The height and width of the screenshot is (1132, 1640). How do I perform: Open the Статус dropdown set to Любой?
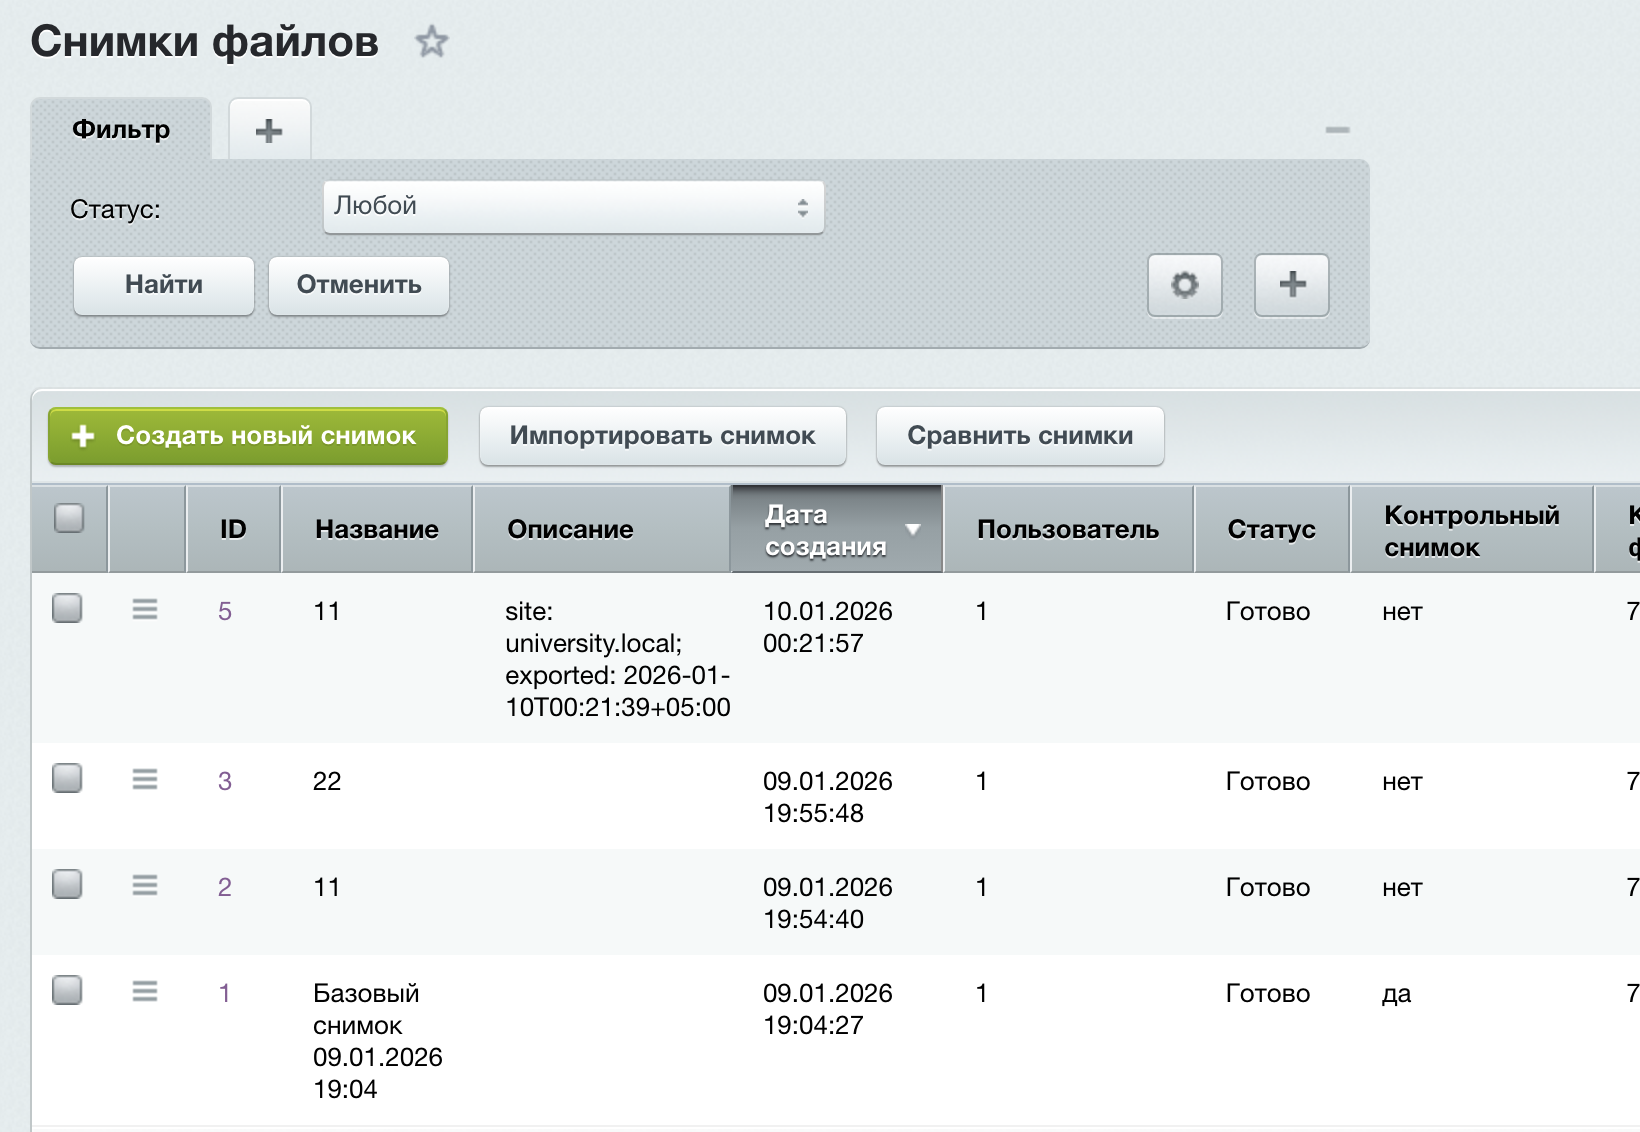[573, 207]
